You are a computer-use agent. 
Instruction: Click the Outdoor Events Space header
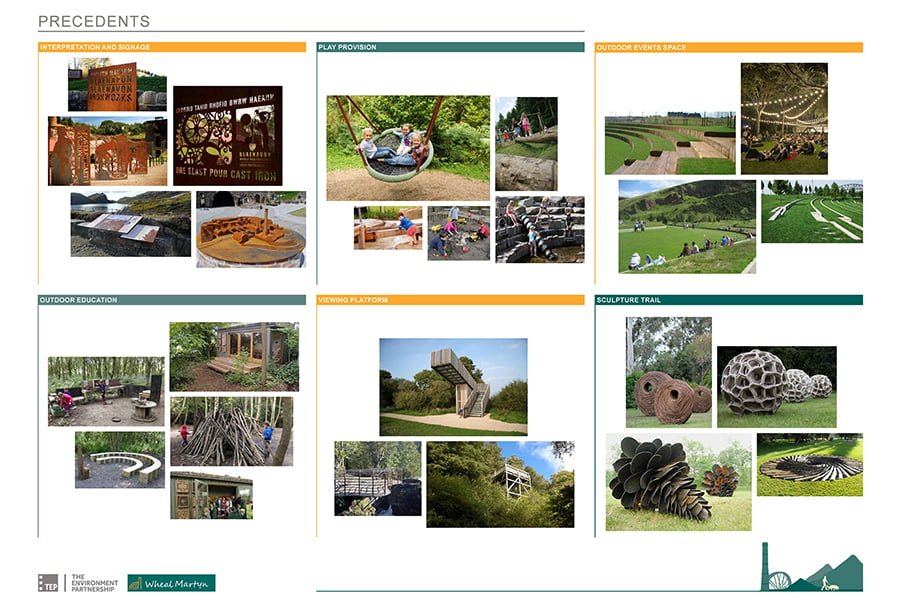point(728,47)
